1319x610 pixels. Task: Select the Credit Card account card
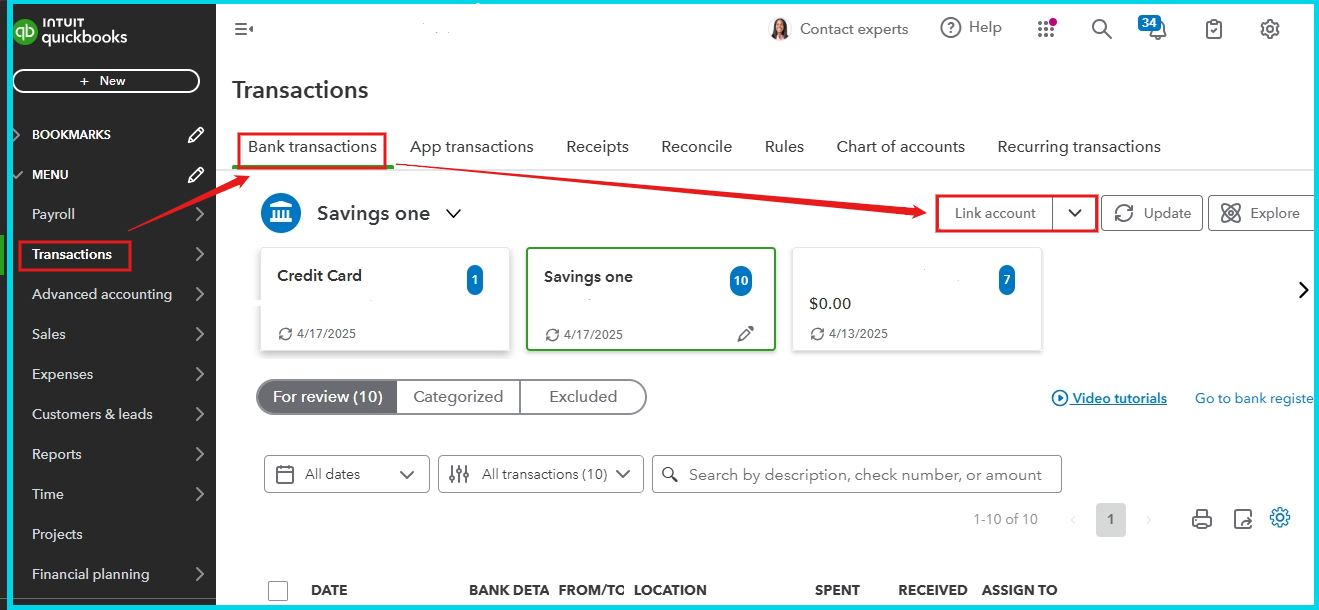tap(385, 300)
